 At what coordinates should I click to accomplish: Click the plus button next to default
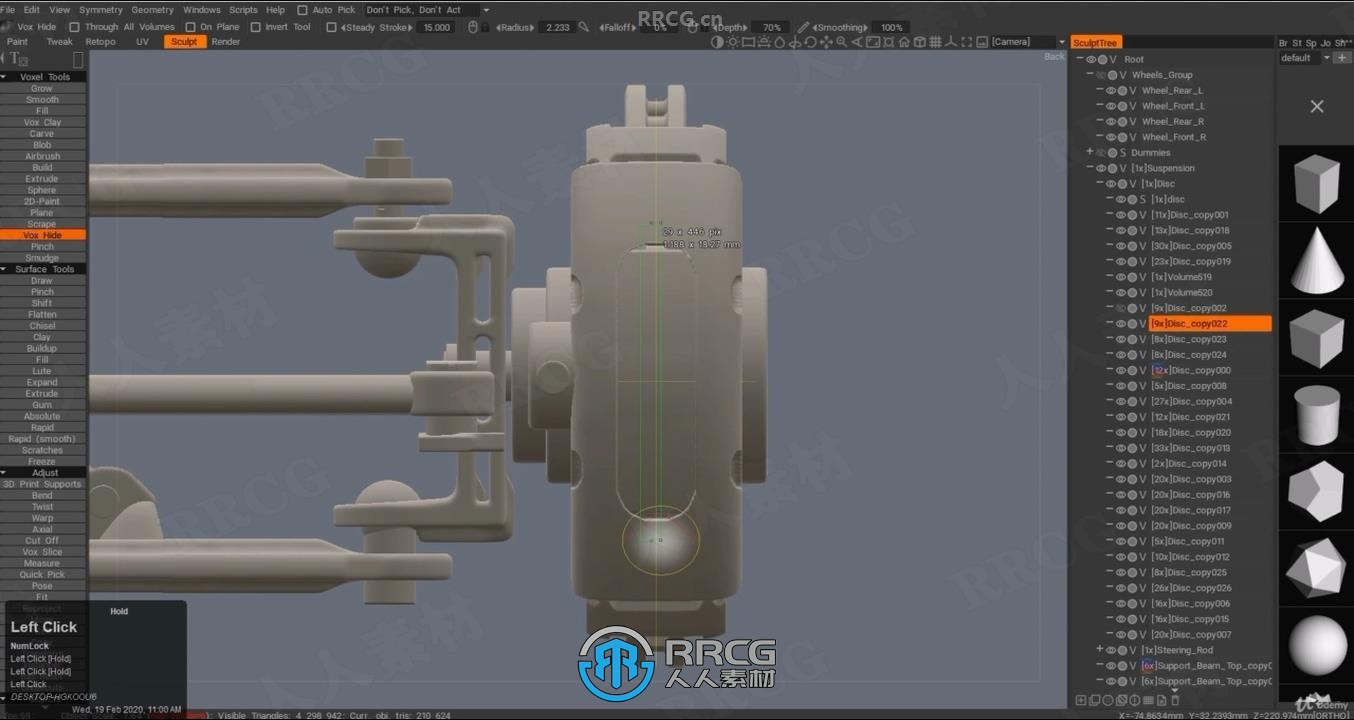(1342, 58)
